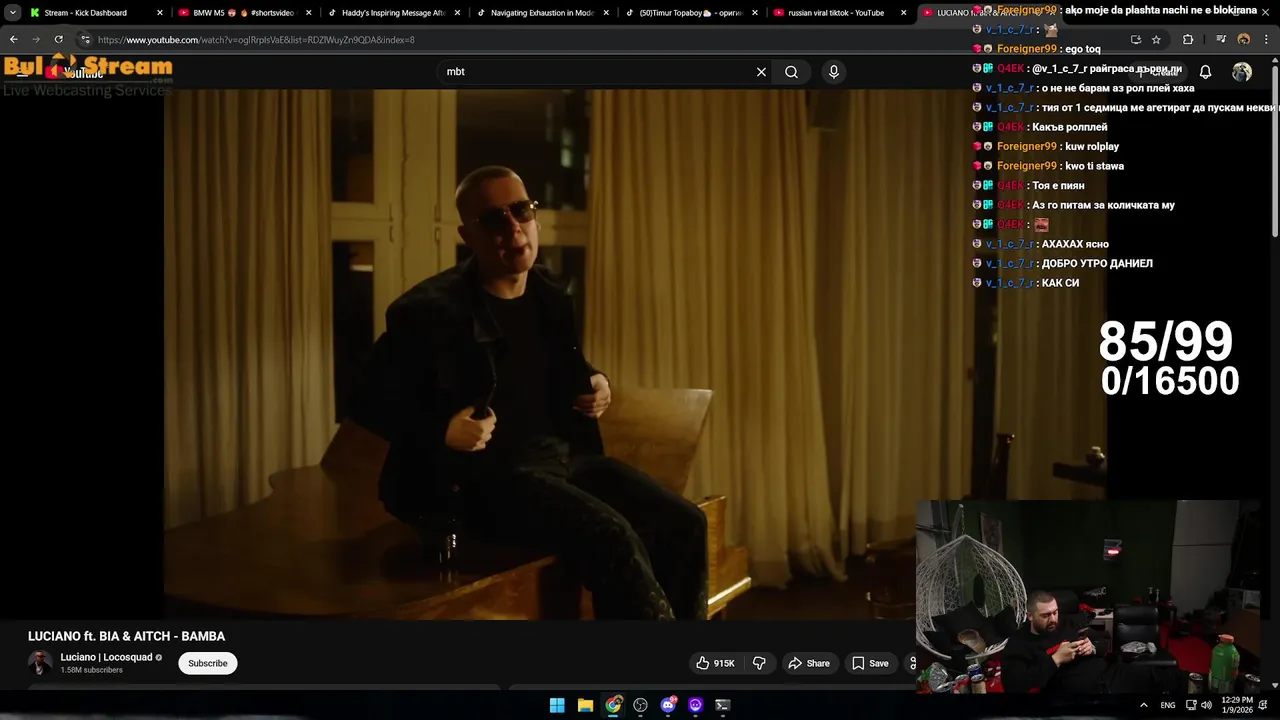This screenshot has width=1280, height=720.
Task: Switch to Haddy's Inspiring Message tab
Action: click(x=394, y=13)
